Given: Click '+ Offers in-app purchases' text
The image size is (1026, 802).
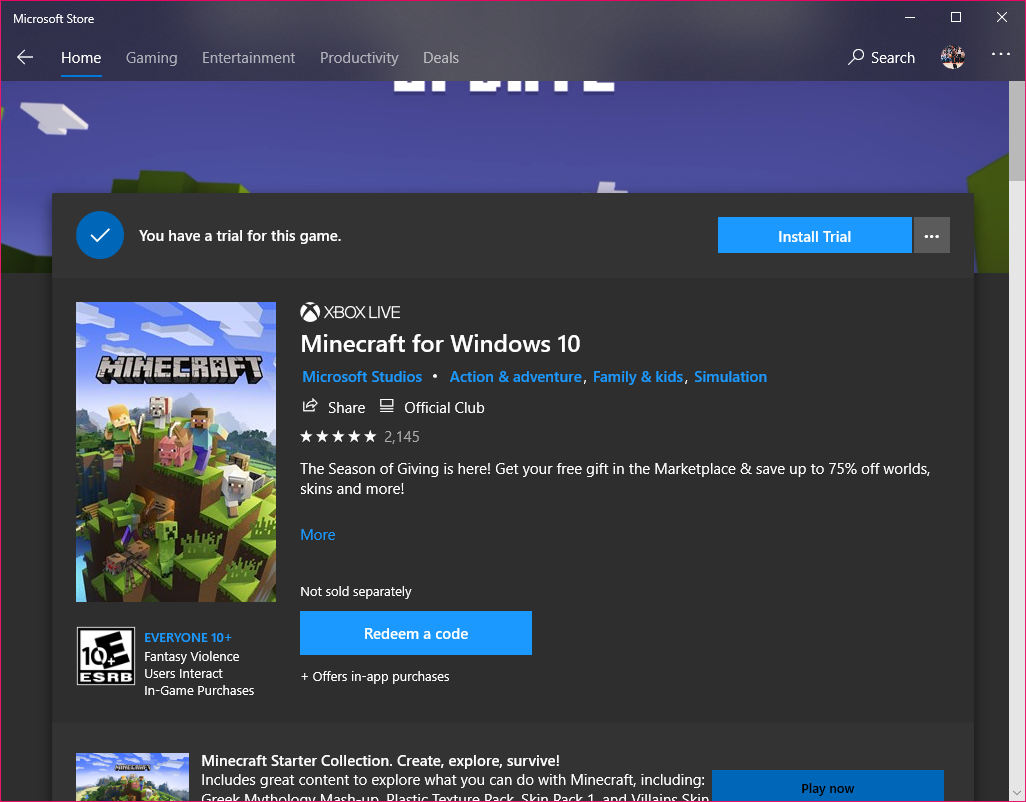Looking at the screenshot, I should click(375, 676).
